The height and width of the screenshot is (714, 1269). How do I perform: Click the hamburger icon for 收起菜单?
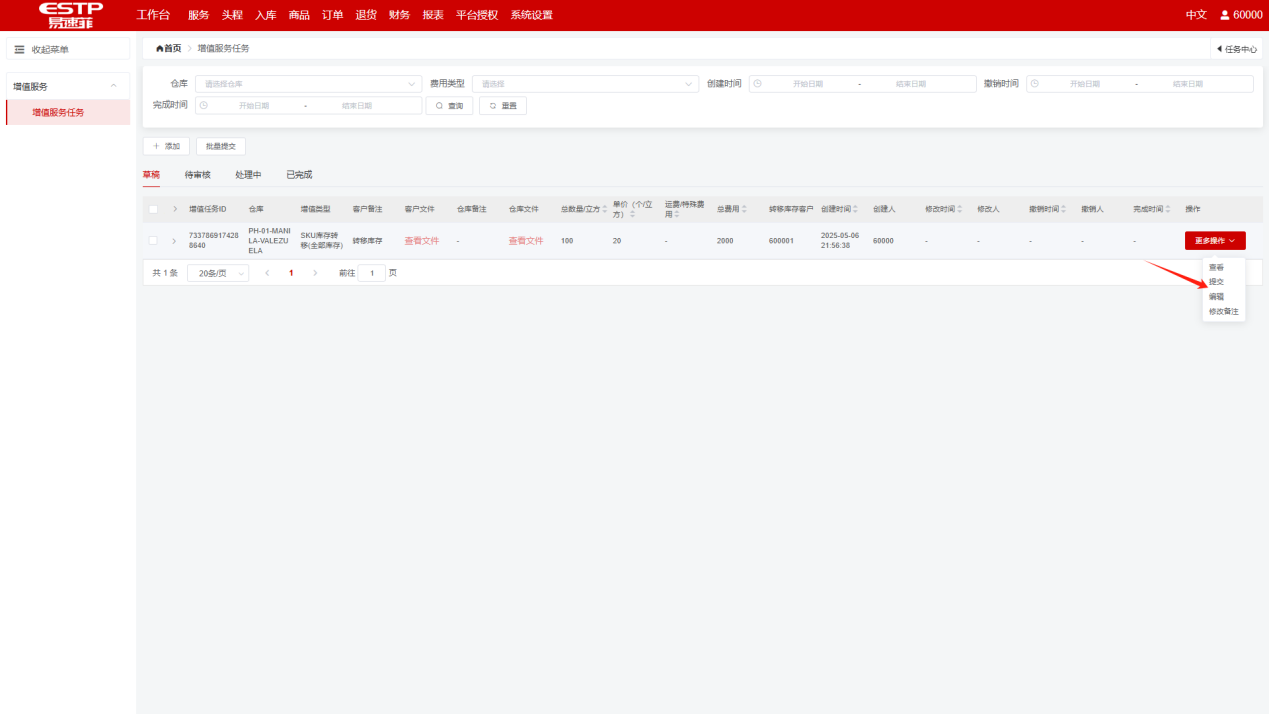coord(19,49)
